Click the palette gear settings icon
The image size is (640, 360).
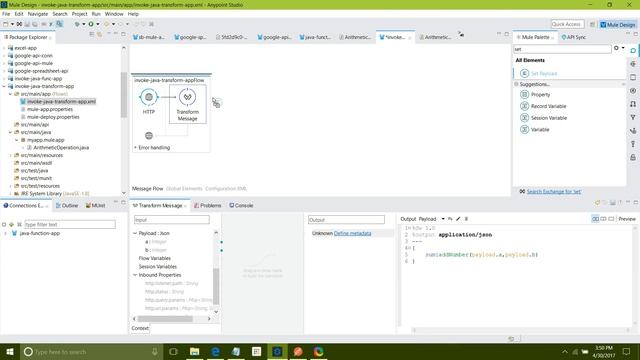[x=616, y=48]
